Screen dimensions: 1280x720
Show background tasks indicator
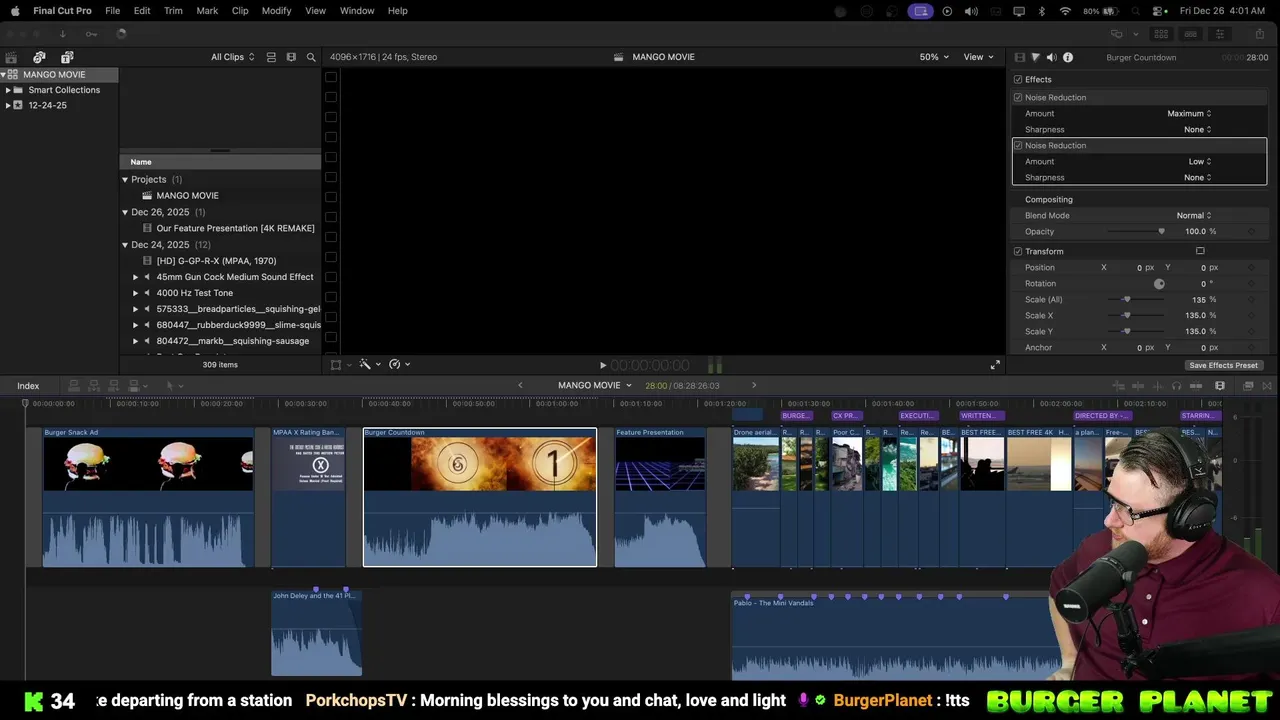(x=121, y=33)
